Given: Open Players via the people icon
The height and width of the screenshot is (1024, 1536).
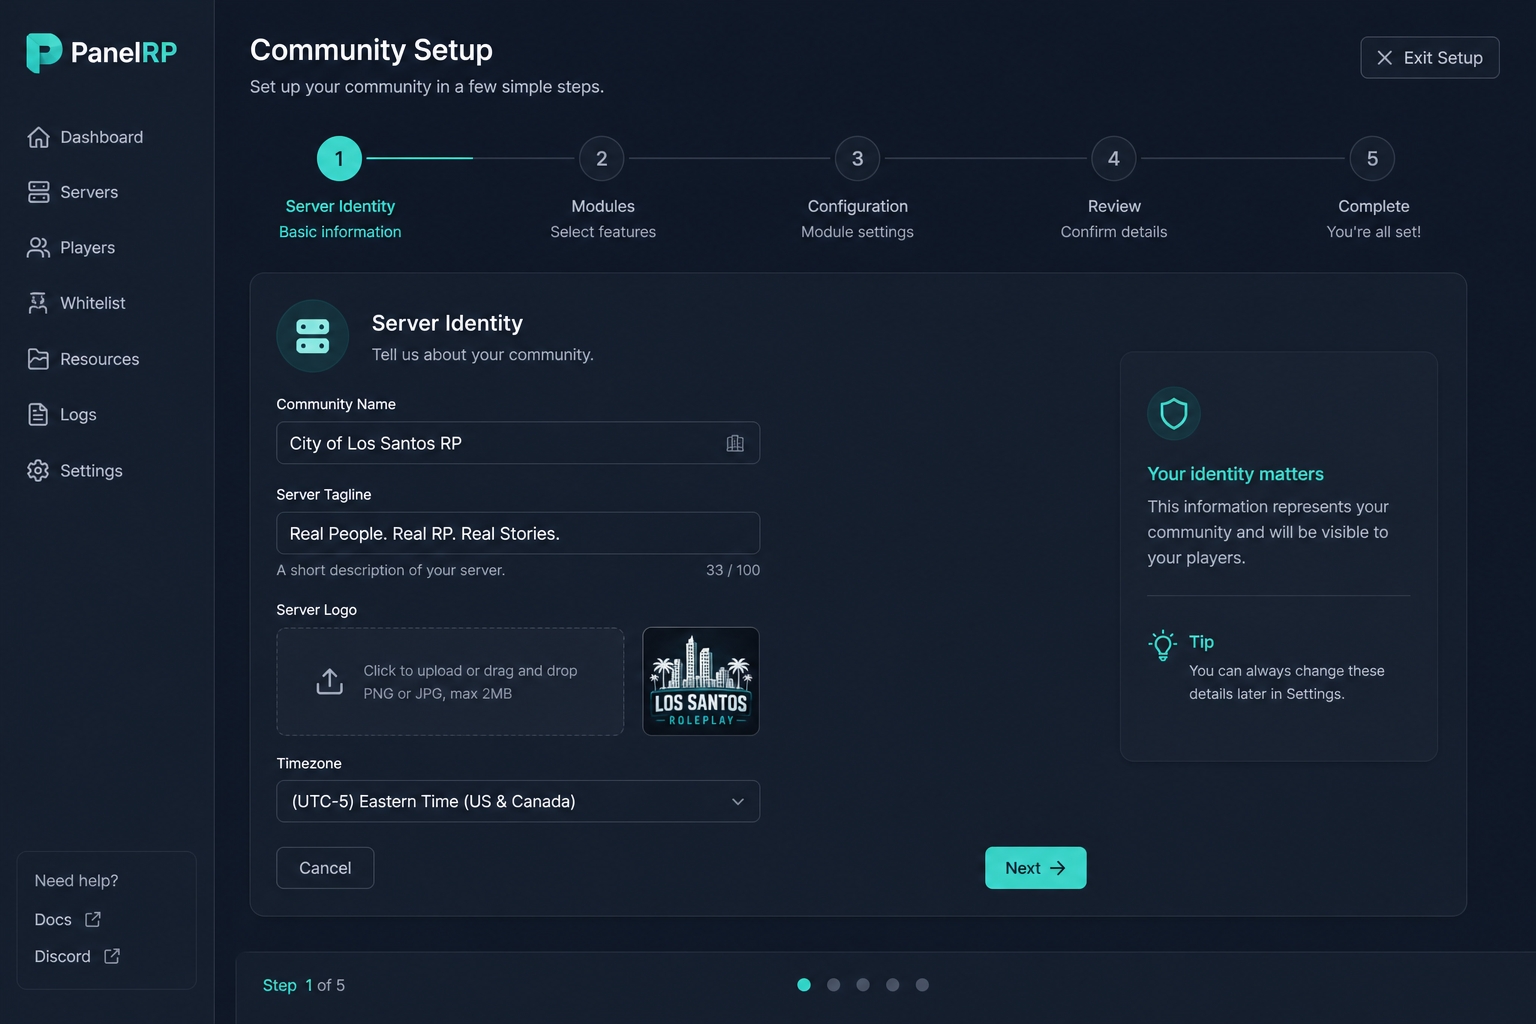Looking at the screenshot, I should coord(38,248).
